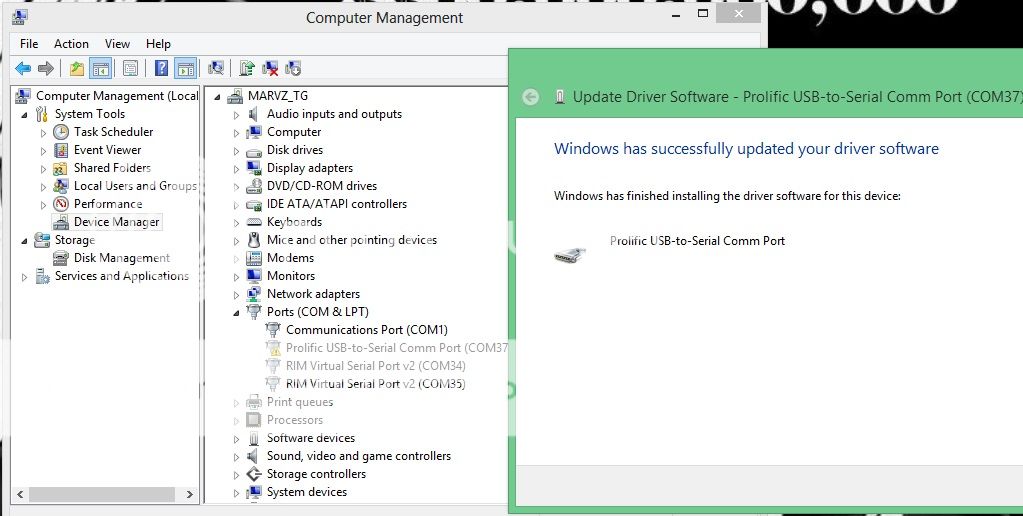Viewport: 1023px width, 516px height.
Task: Click Prolific USB-to-Serial Comm Port dialog label
Action: point(697,241)
